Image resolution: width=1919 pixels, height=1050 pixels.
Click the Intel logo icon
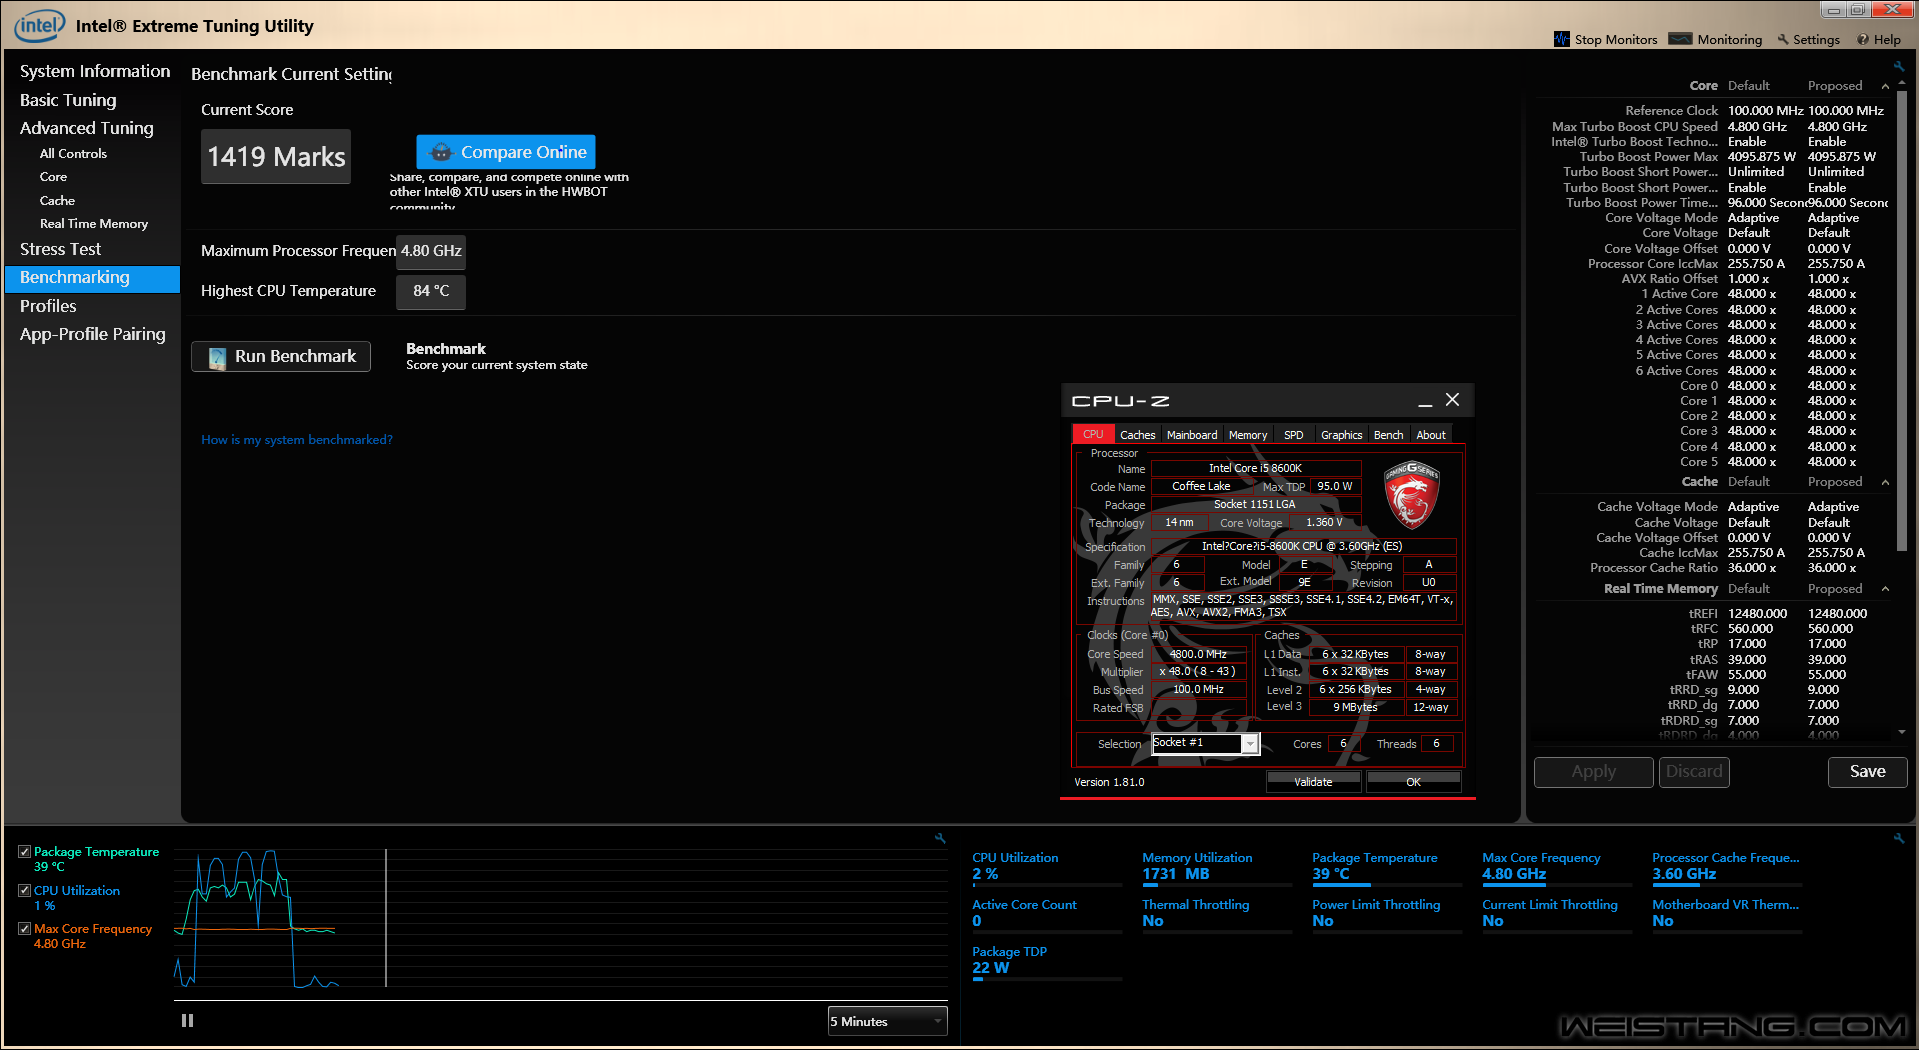tap(39, 25)
